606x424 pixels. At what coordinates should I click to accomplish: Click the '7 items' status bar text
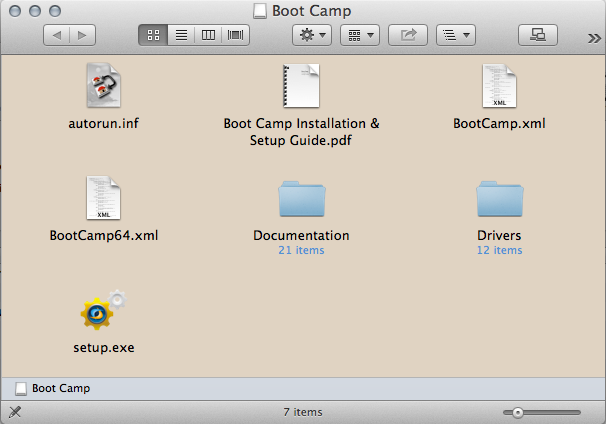[x=303, y=412]
